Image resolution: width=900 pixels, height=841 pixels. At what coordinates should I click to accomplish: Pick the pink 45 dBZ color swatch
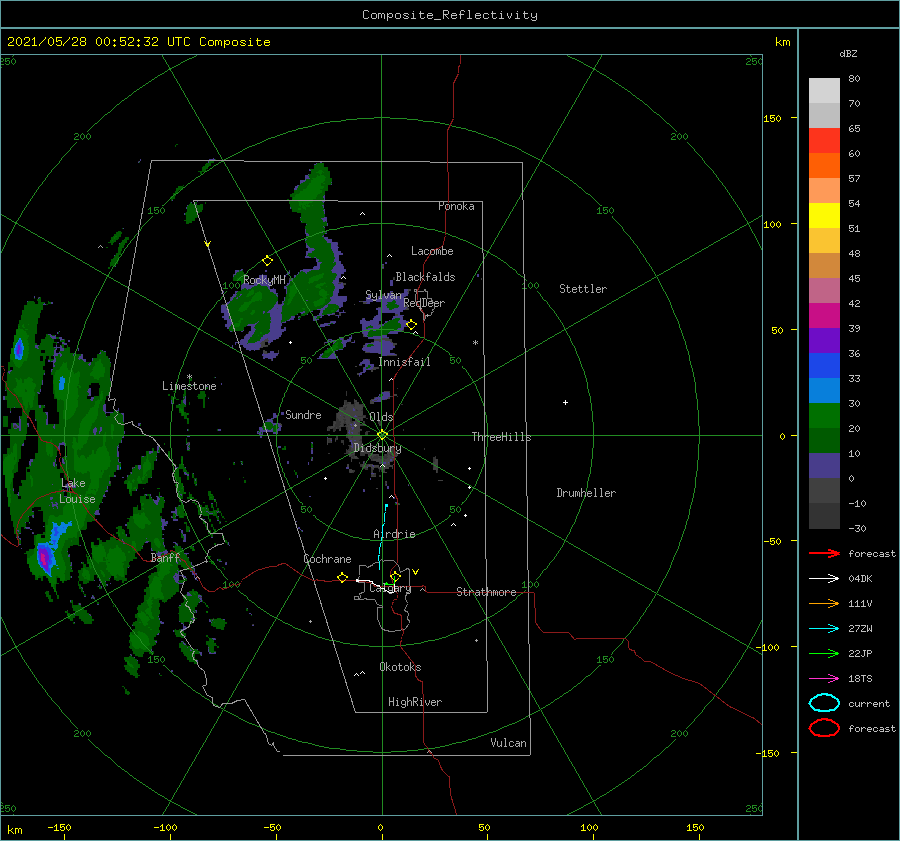point(824,290)
